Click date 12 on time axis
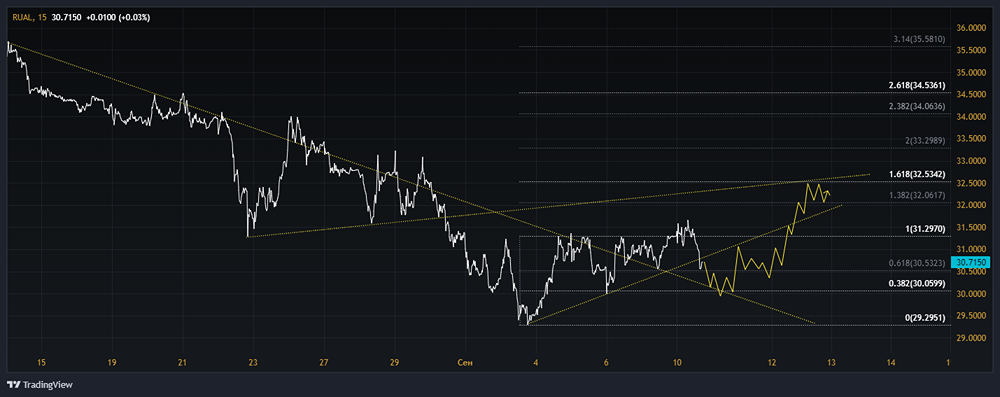 [772, 363]
